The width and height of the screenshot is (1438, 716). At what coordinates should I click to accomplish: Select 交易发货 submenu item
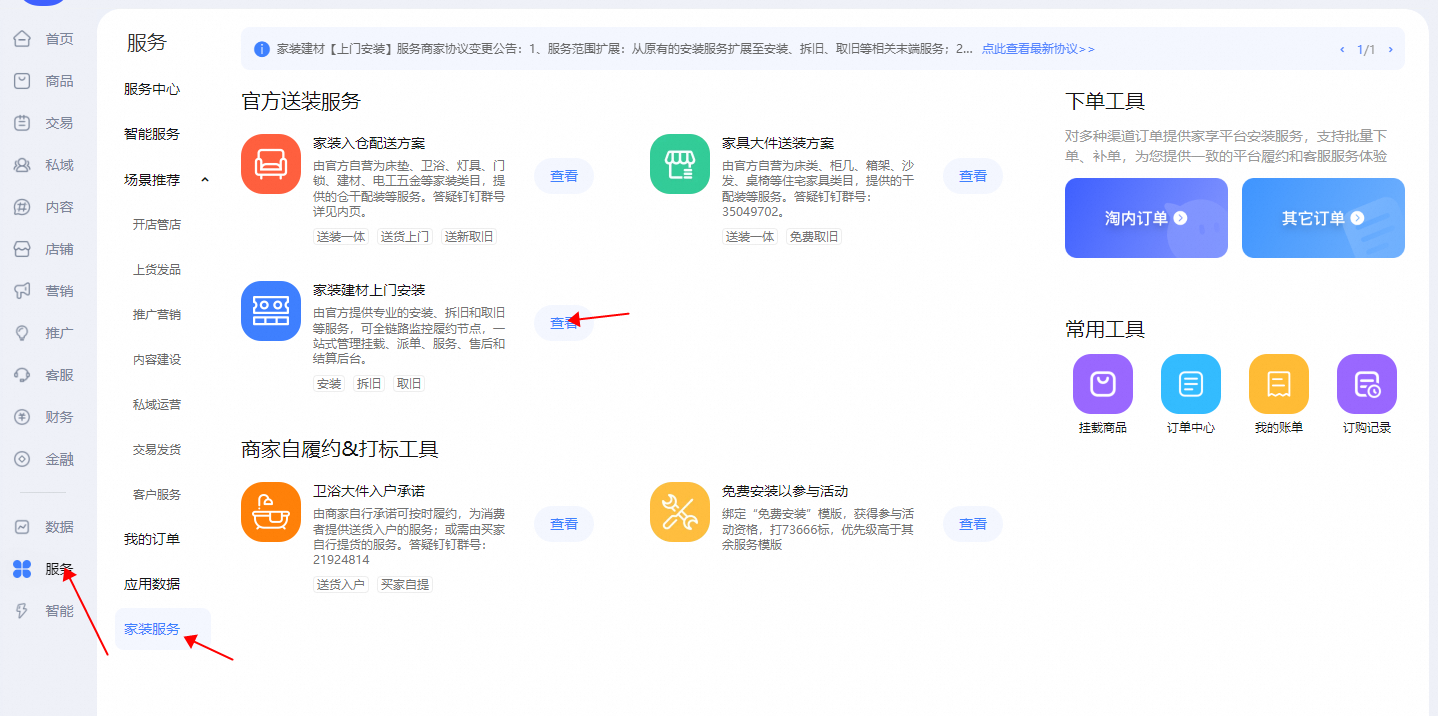coord(157,450)
